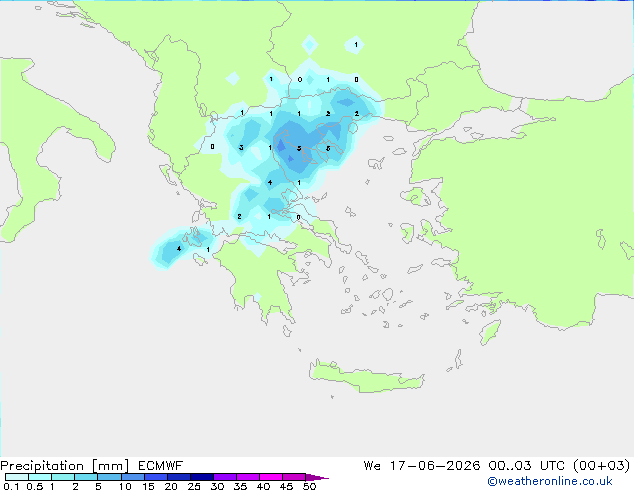This screenshot has height=490, width=634.
Task: Select the legend swatch between 35 and 40
Action: [x=247, y=477]
